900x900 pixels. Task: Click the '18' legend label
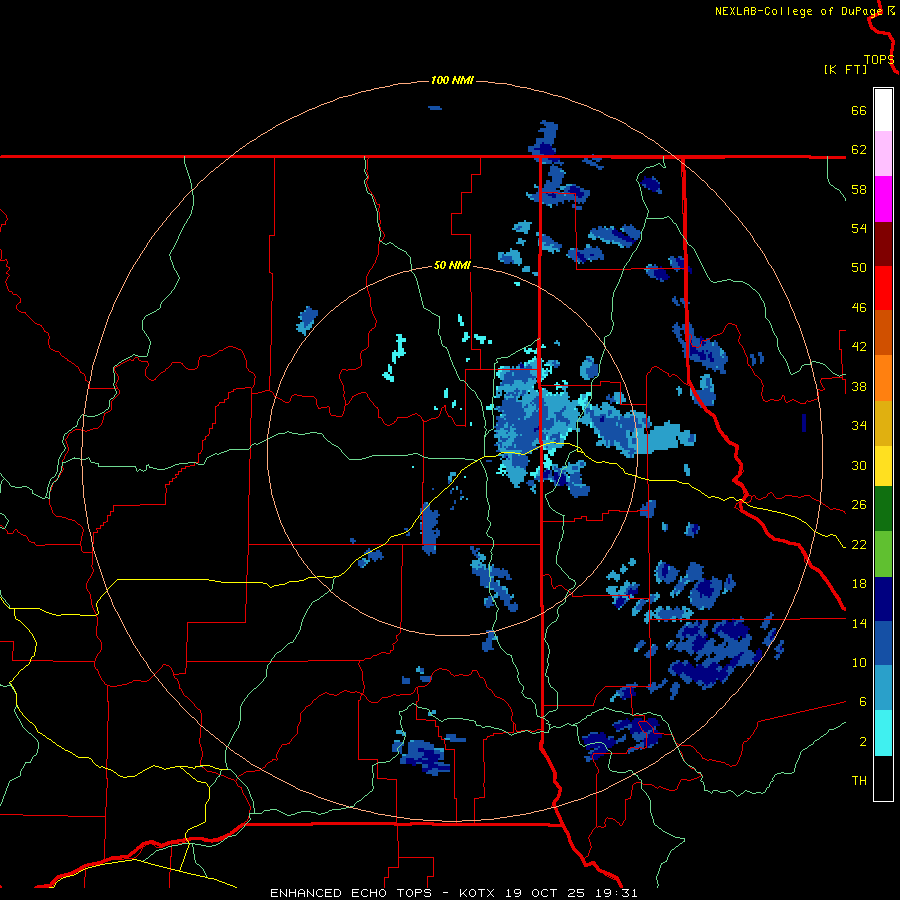click(859, 584)
